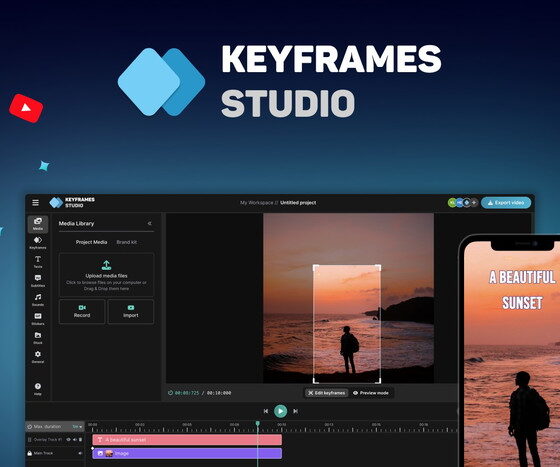Collapse the Media Library panel
Image resolution: width=560 pixels, height=467 pixels.
pyautogui.click(x=150, y=224)
